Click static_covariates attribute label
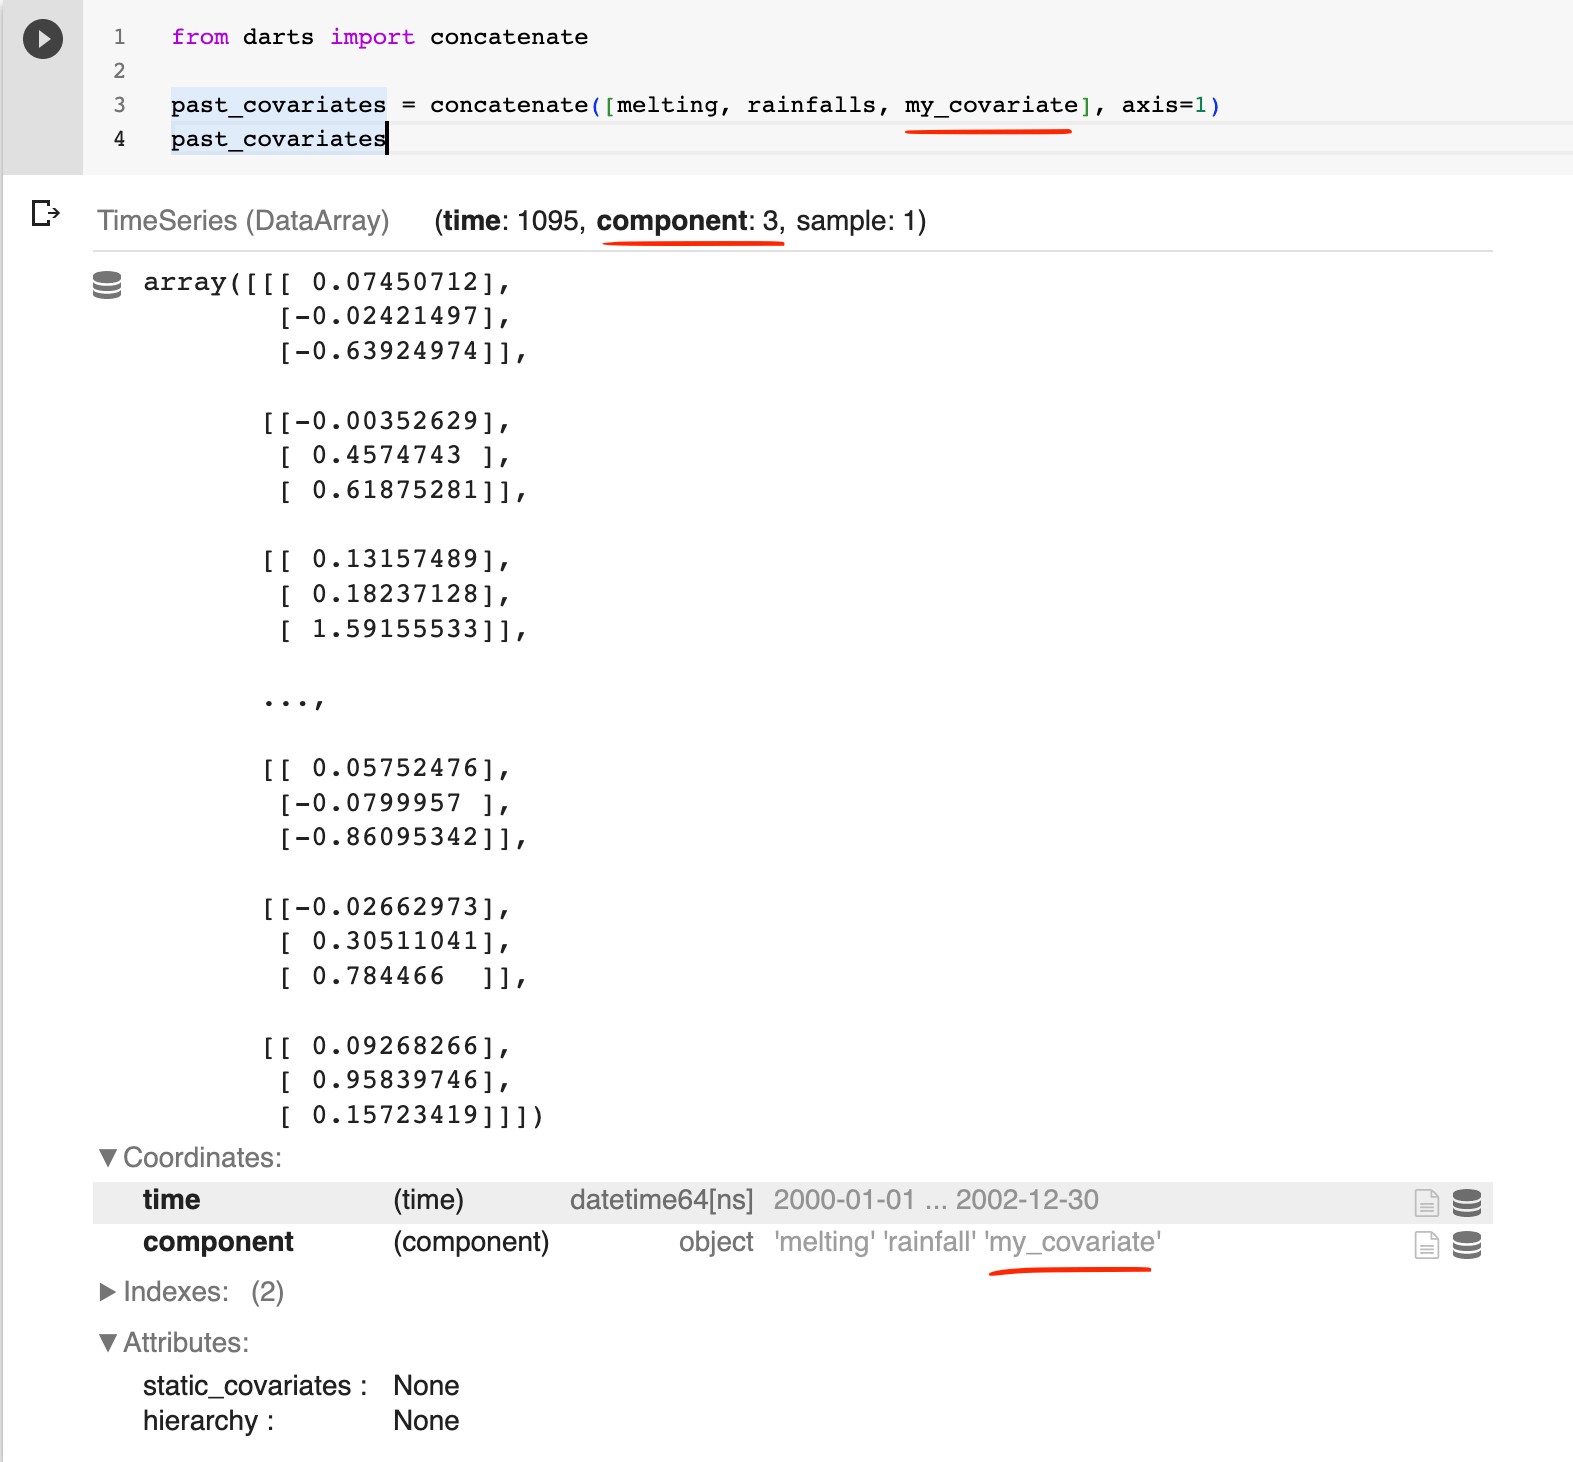Image resolution: width=1573 pixels, height=1462 pixels. pyautogui.click(x=255, y=1386)
